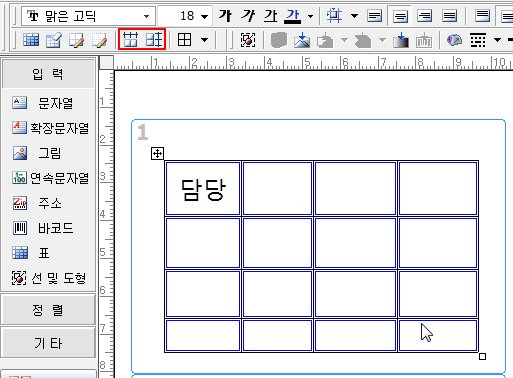Open the 정렬 panel section

pyautogui.click(x=48, y=310)
